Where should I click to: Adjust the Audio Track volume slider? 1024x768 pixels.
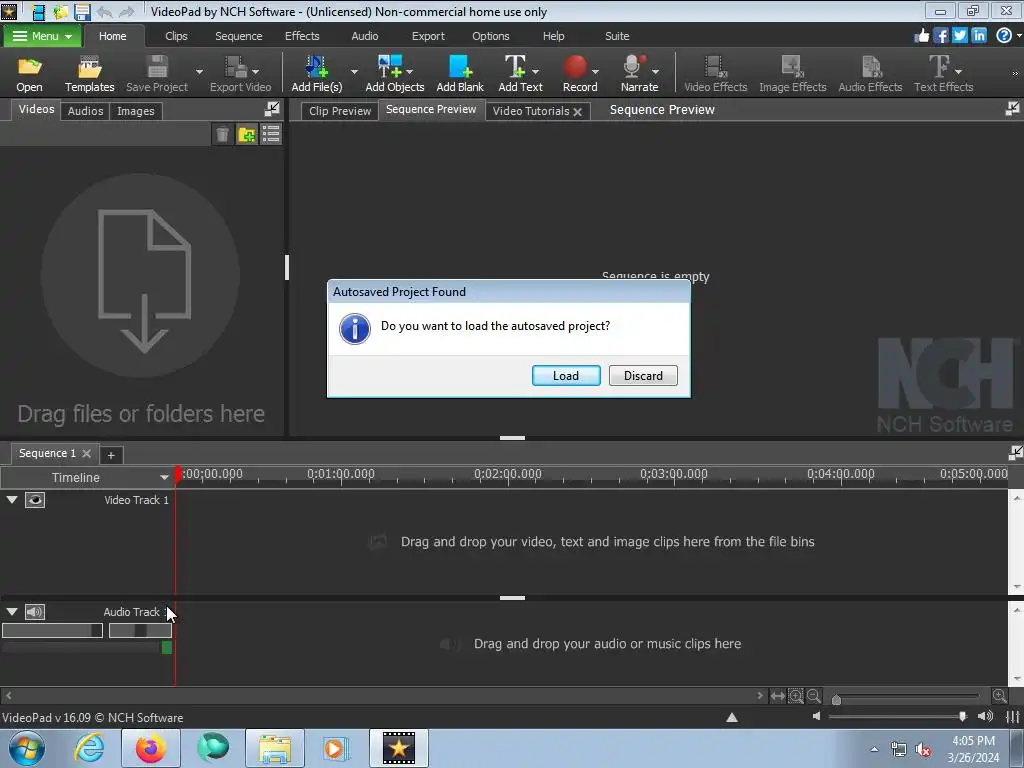click(x=52, y=630)
